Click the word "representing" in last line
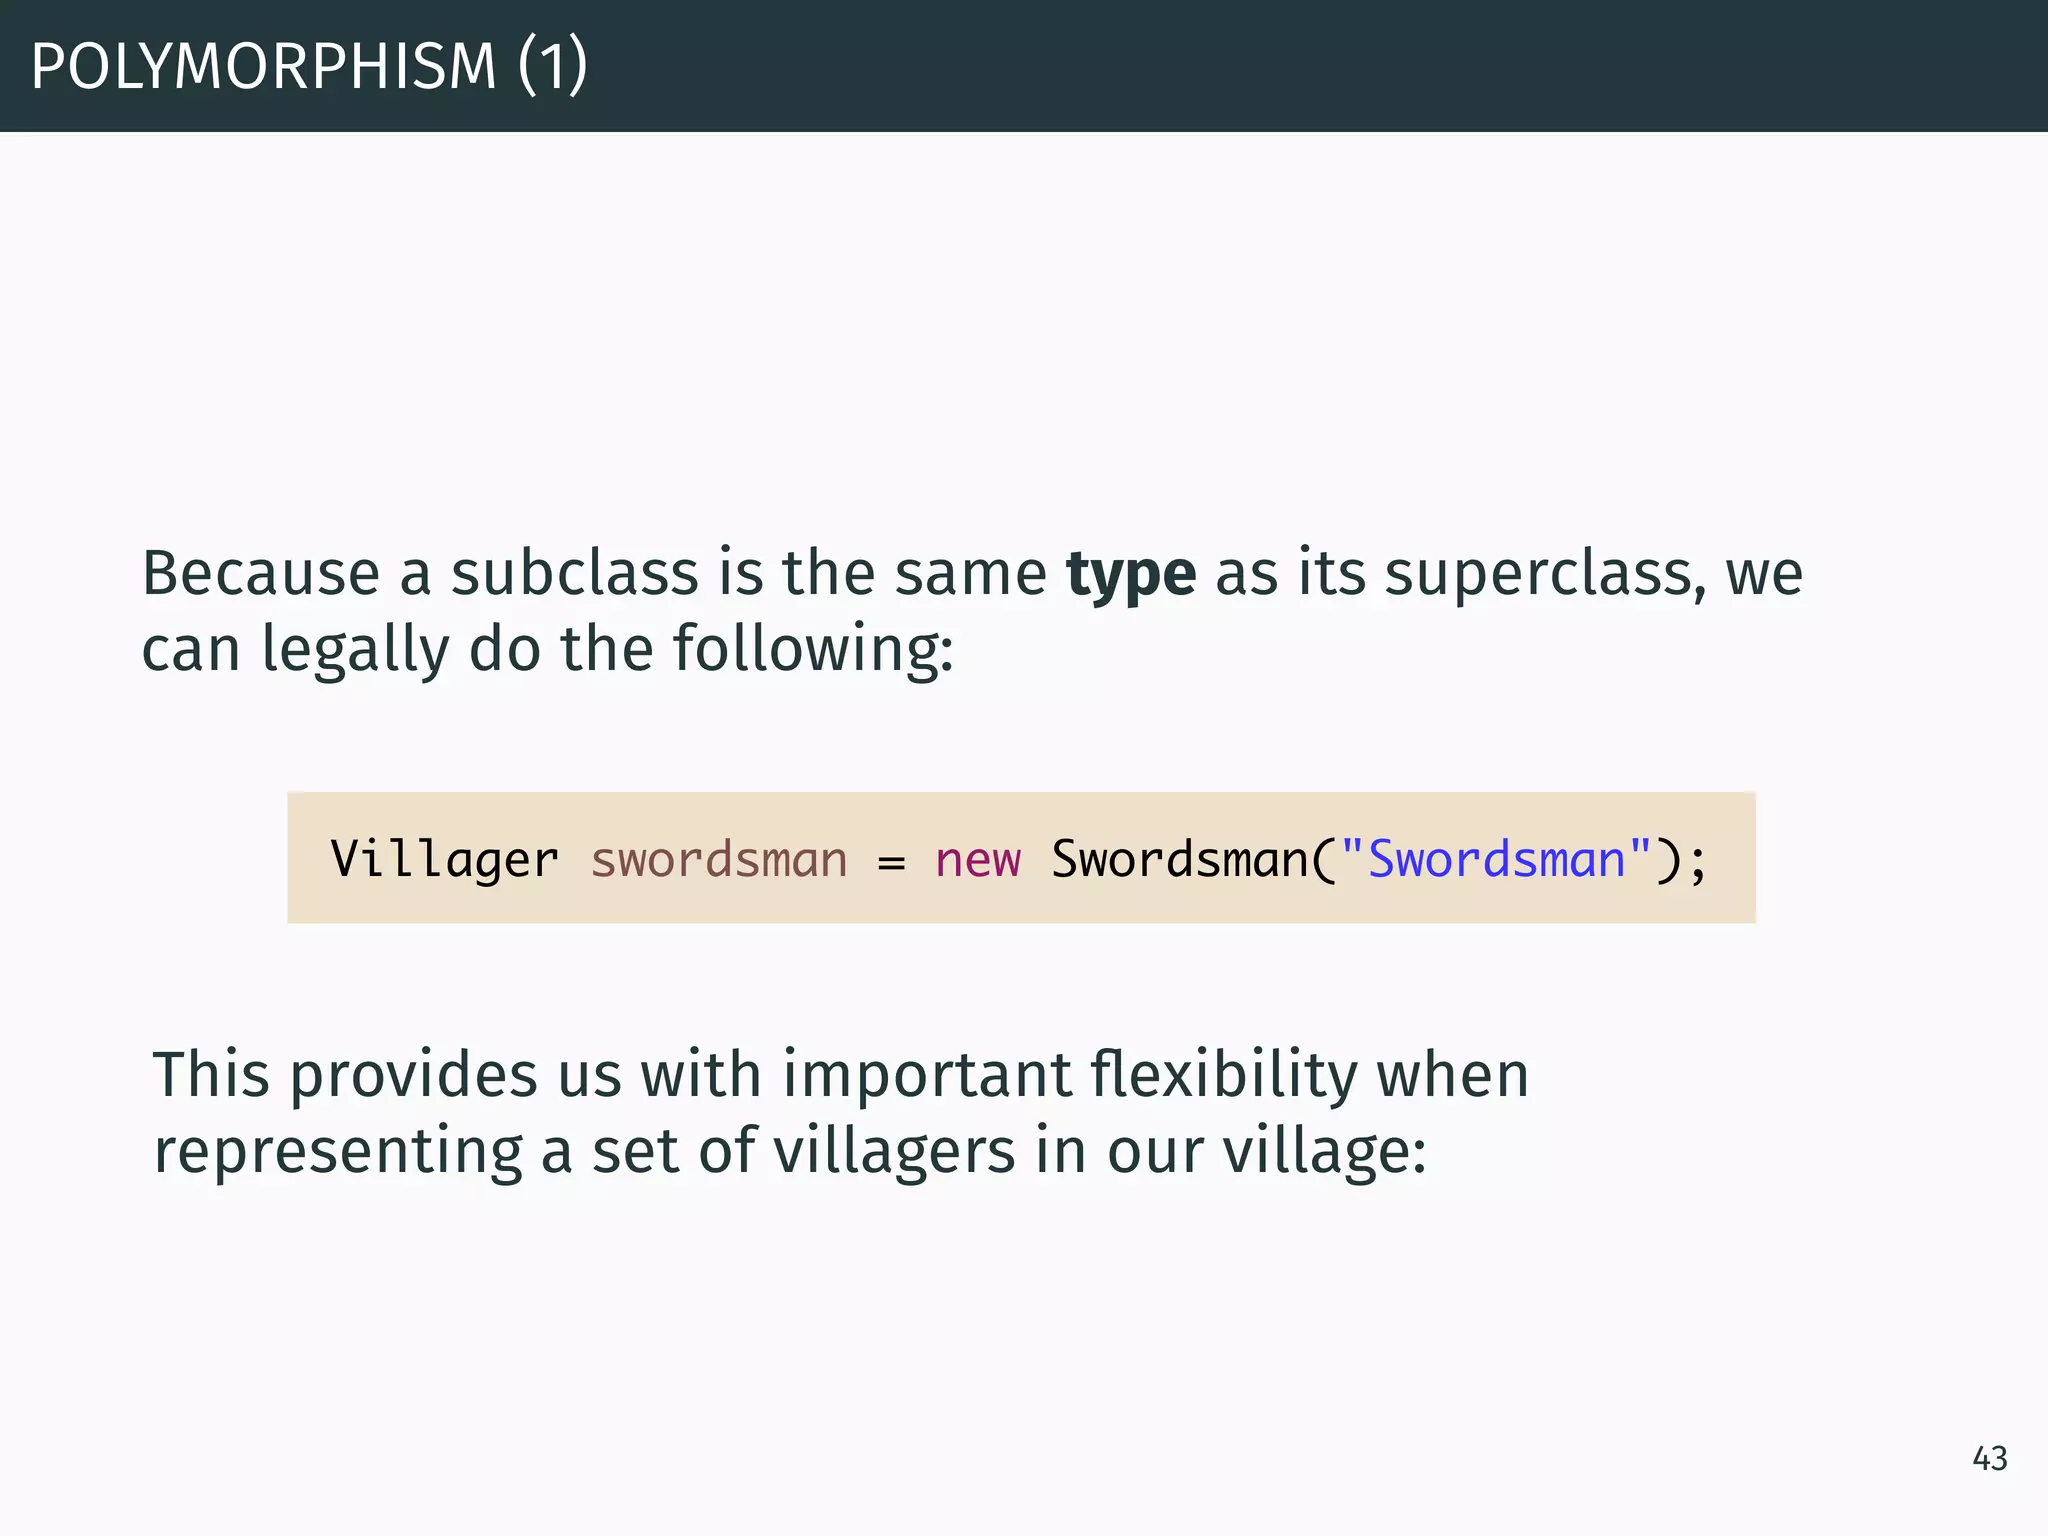 338,1152
